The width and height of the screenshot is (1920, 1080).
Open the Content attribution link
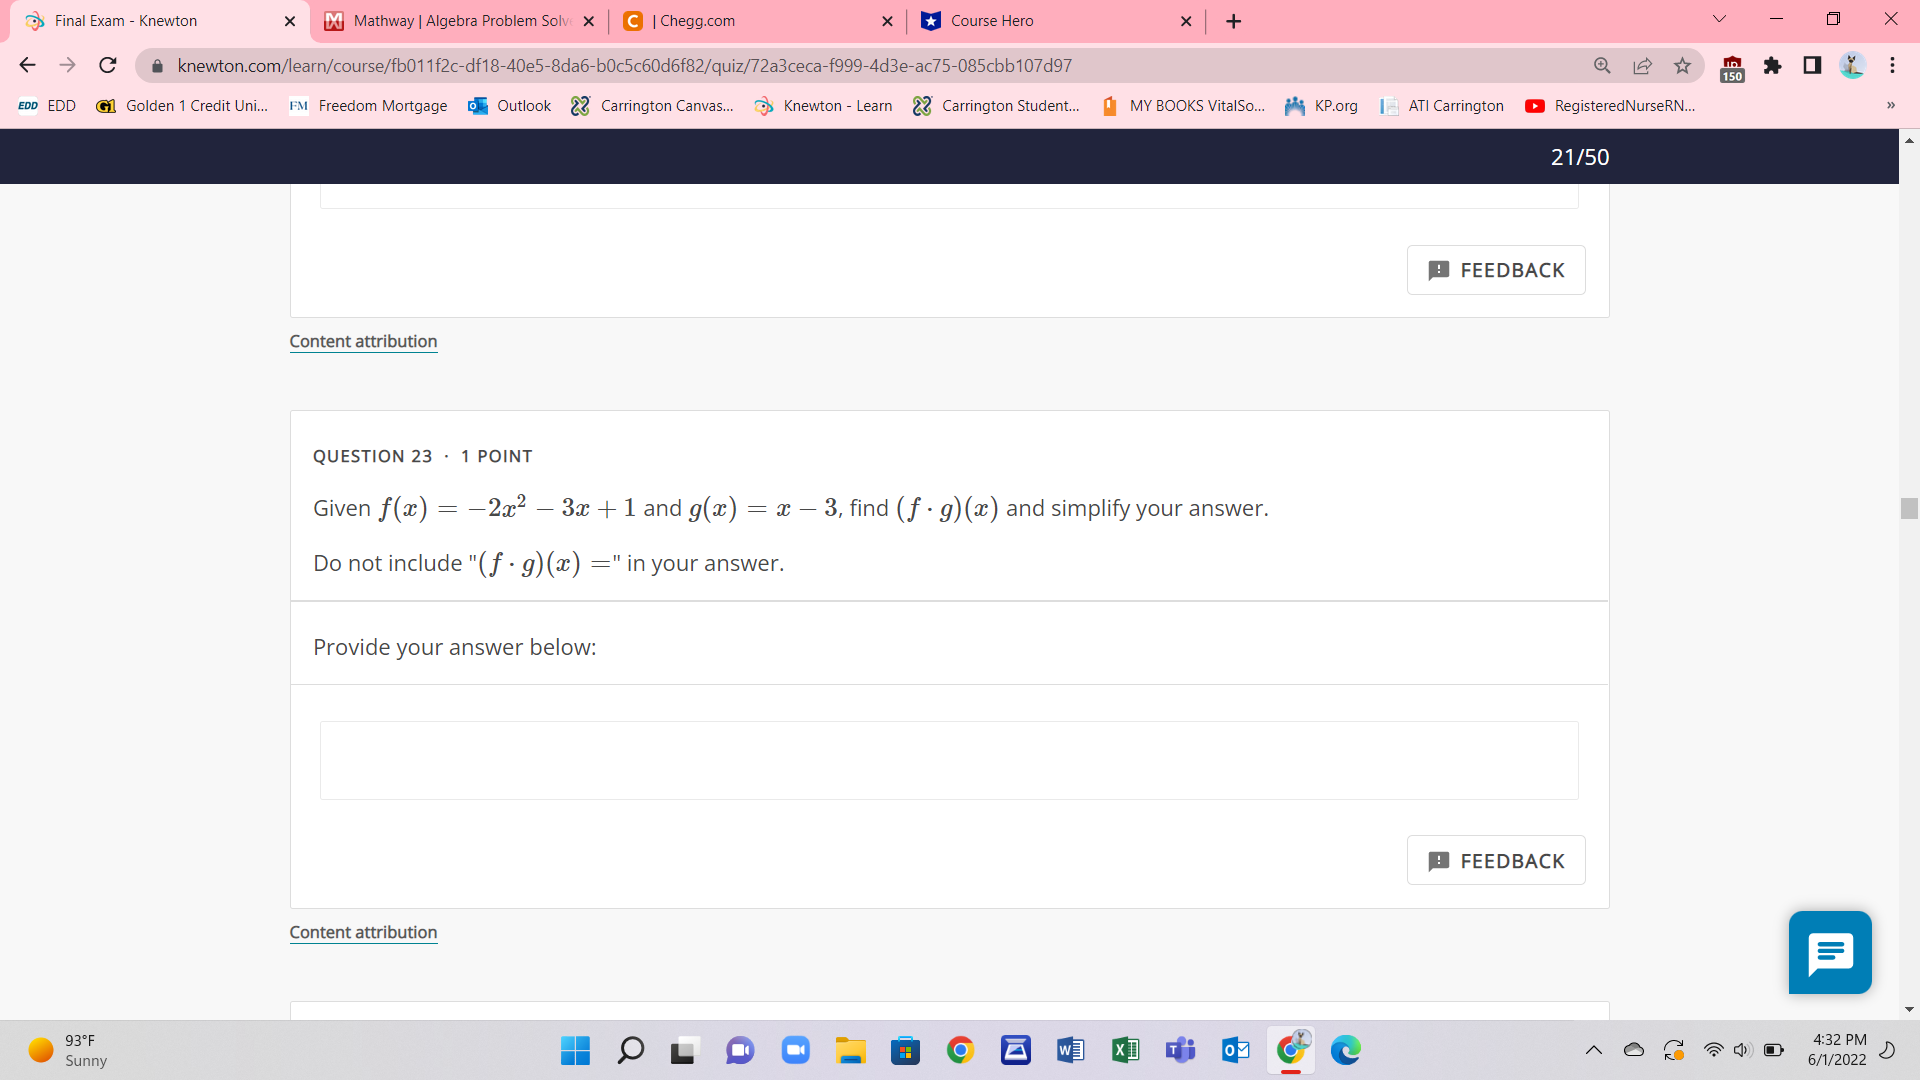362,931
